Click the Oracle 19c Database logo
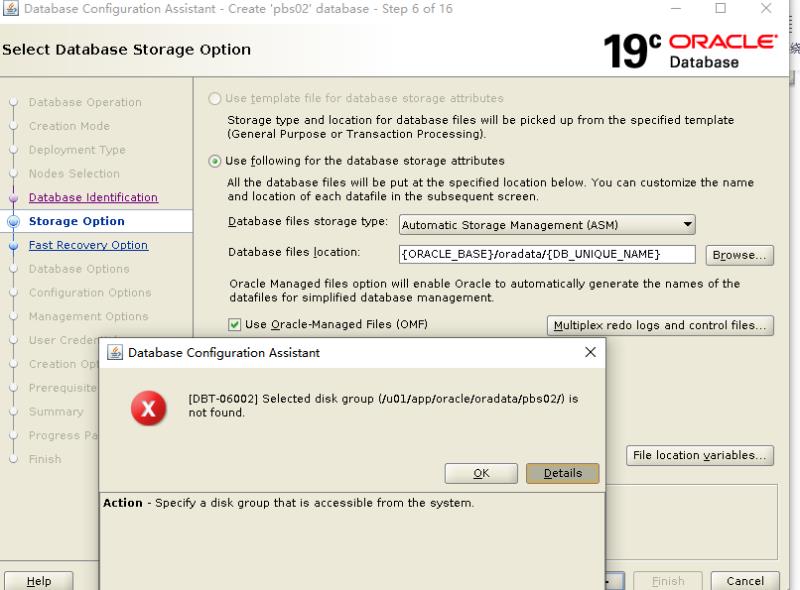This screenshot has height=590, width=800. (x=690, y=51)
